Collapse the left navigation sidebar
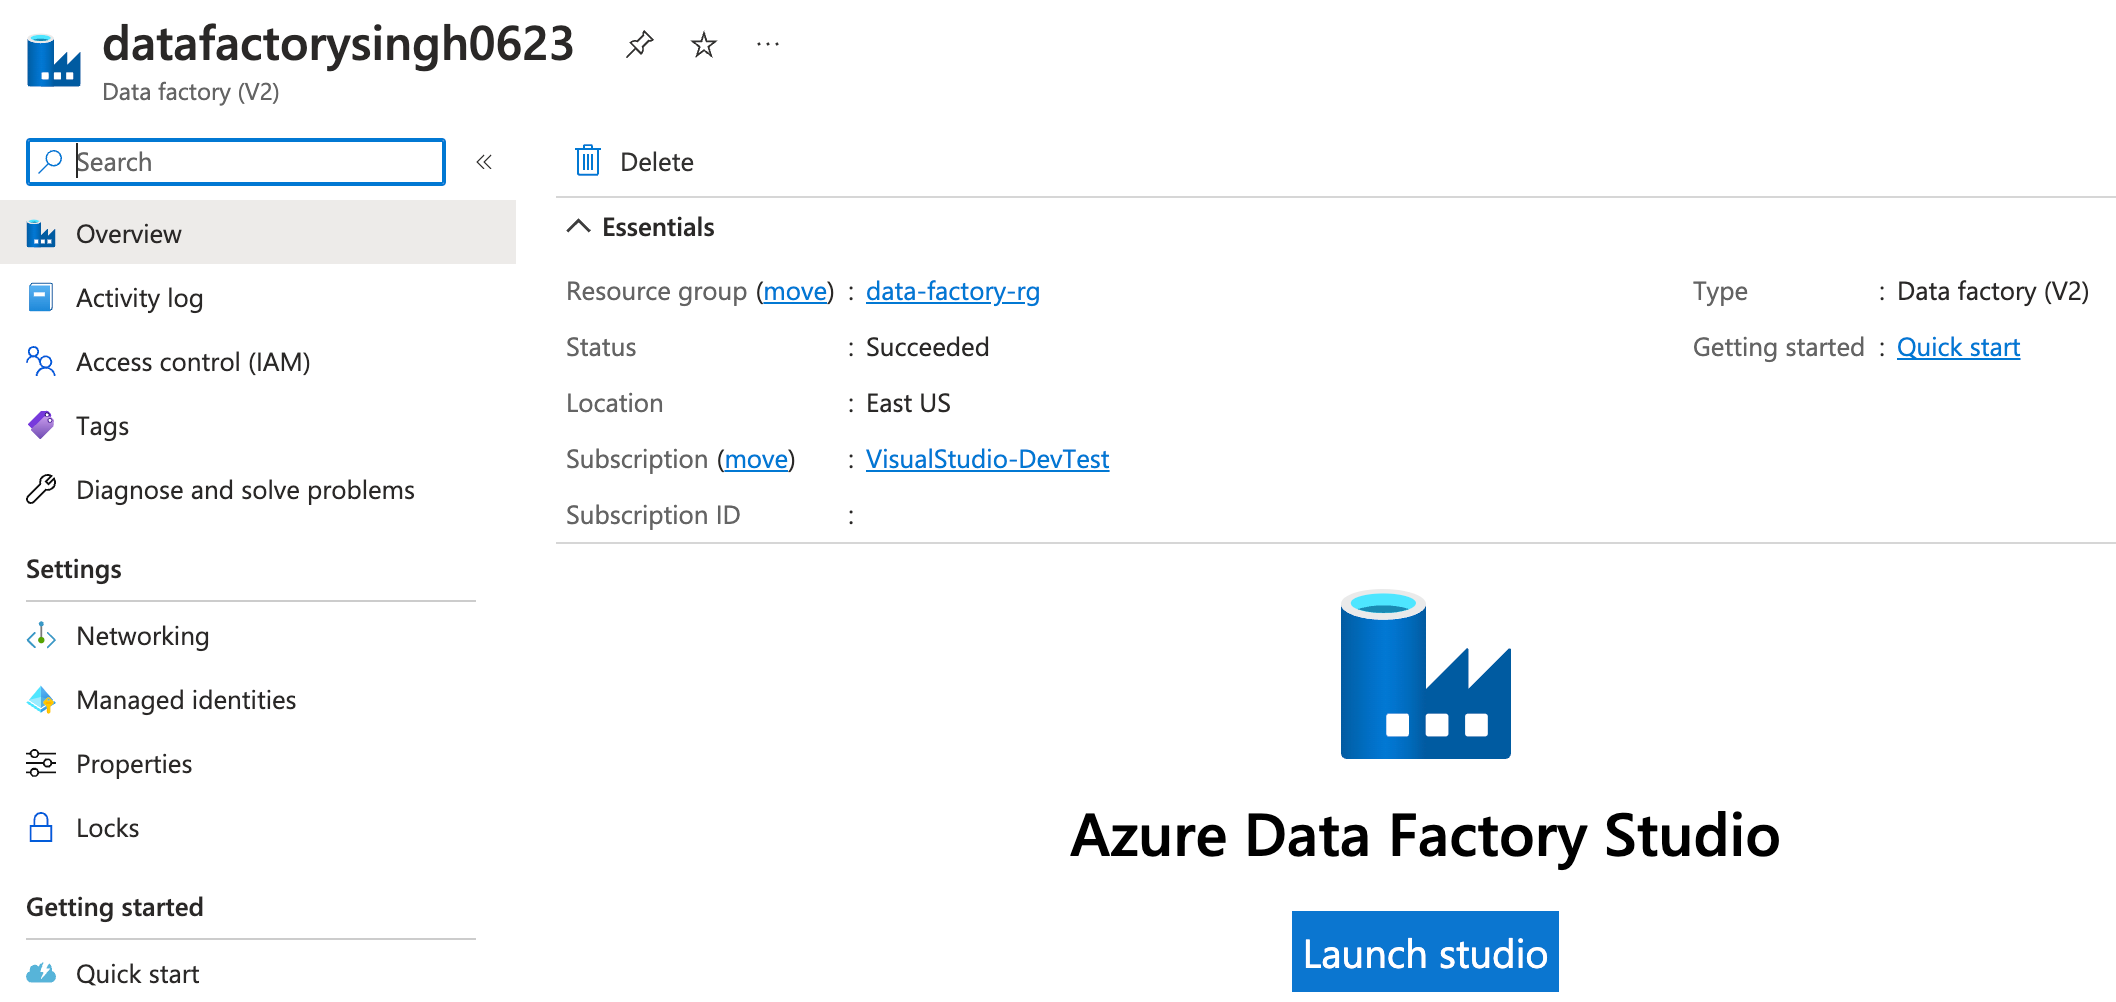Image resolution: width=2116 pixels, height=1002 pixels. (484, 161)
